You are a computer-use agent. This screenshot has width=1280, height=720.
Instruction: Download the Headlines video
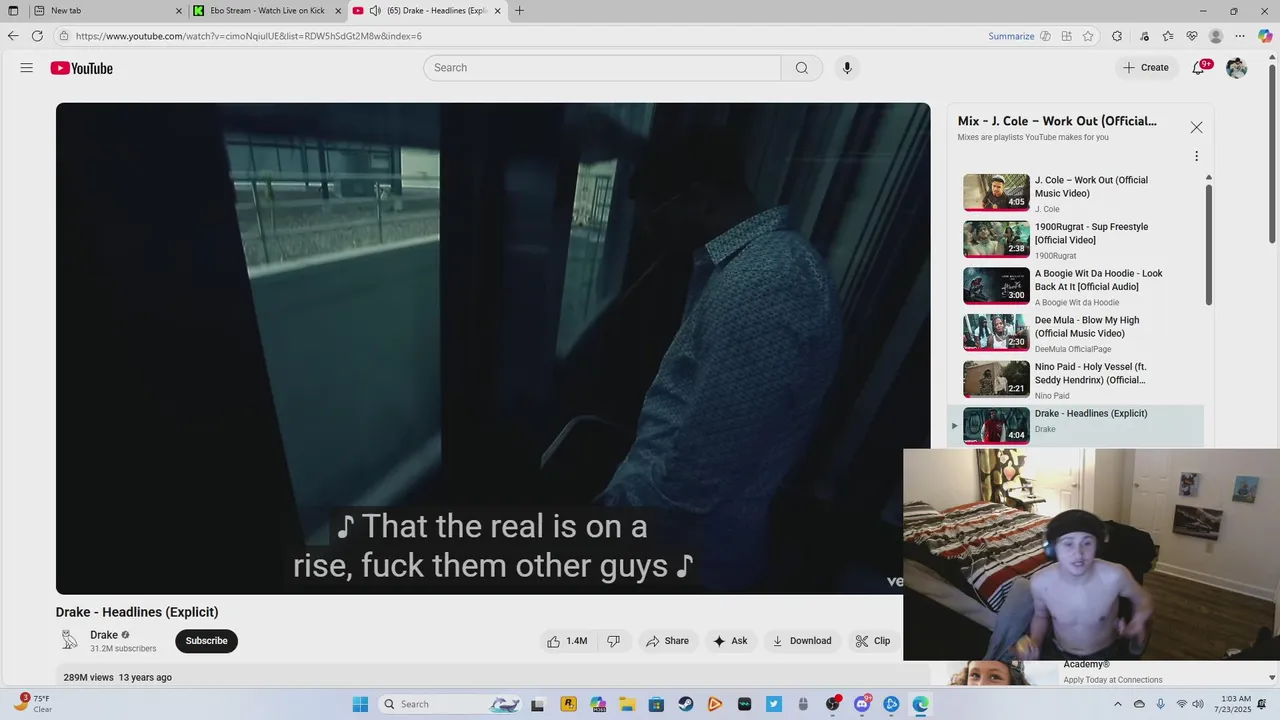click(x=802, y=641)
